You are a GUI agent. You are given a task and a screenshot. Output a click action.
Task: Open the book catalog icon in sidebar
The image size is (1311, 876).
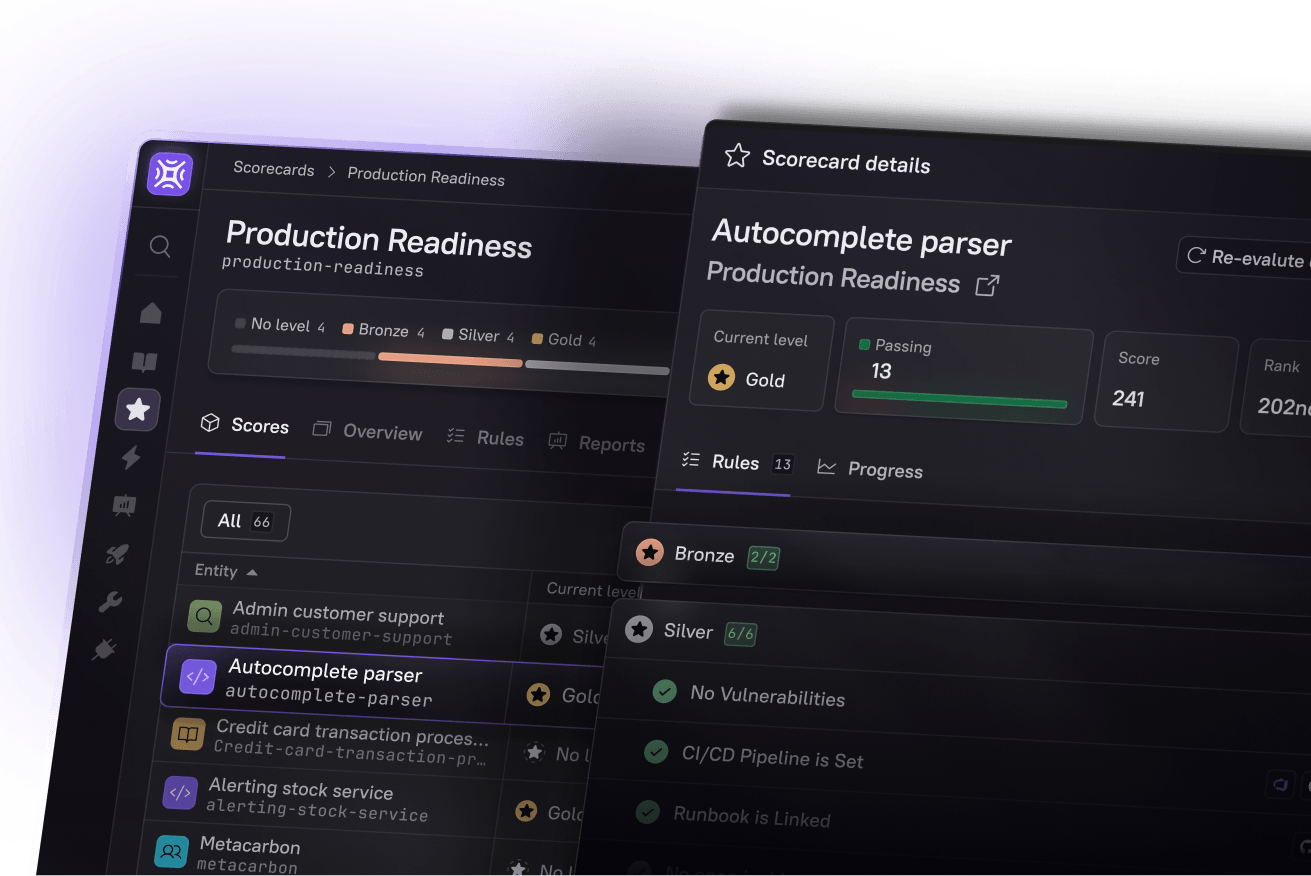145,362
